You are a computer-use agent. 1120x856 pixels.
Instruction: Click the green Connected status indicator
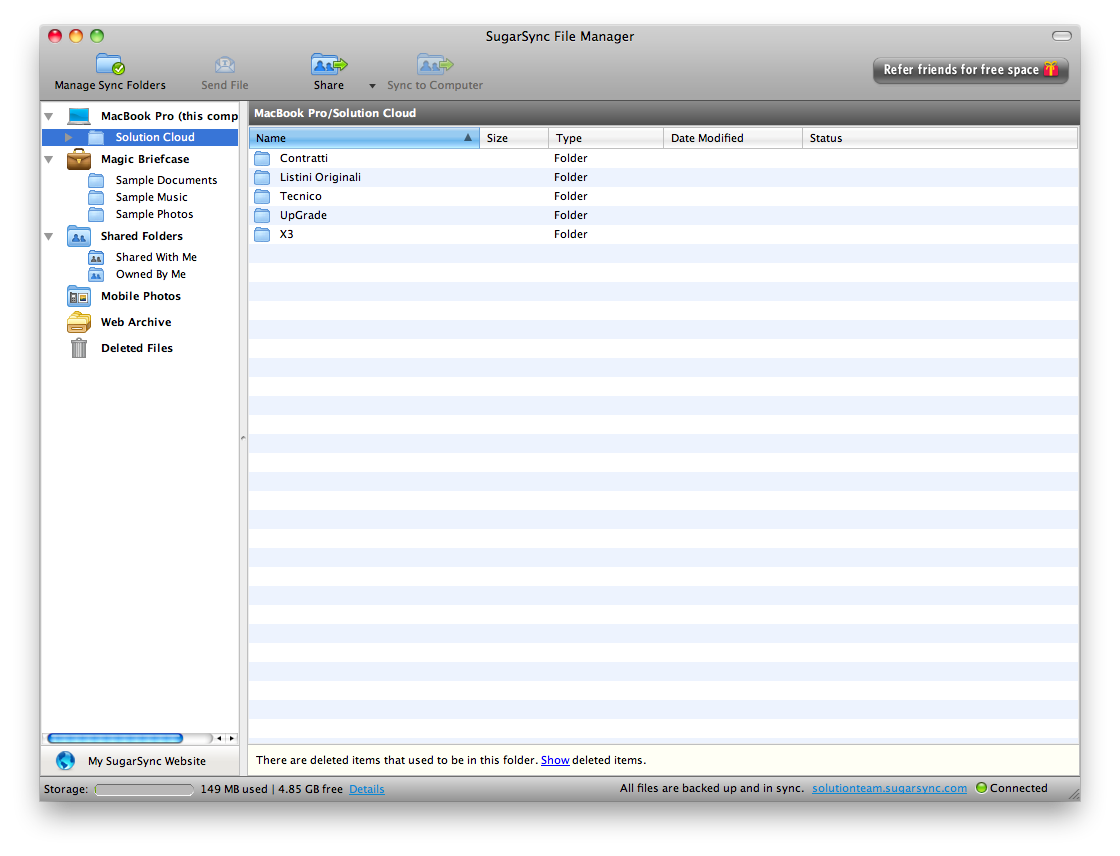981,787
